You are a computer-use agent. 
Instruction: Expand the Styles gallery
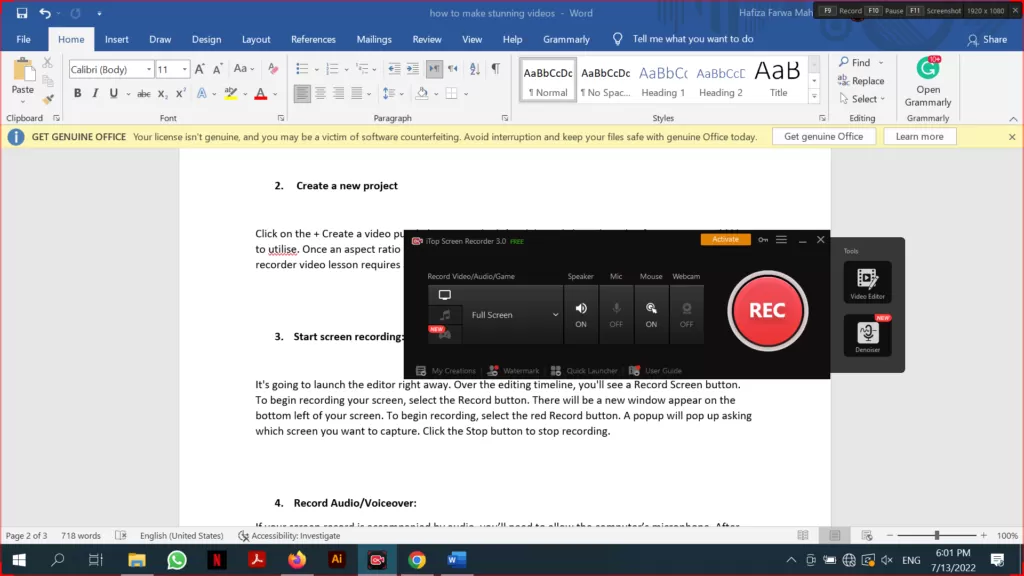click(x=814, y=97)
